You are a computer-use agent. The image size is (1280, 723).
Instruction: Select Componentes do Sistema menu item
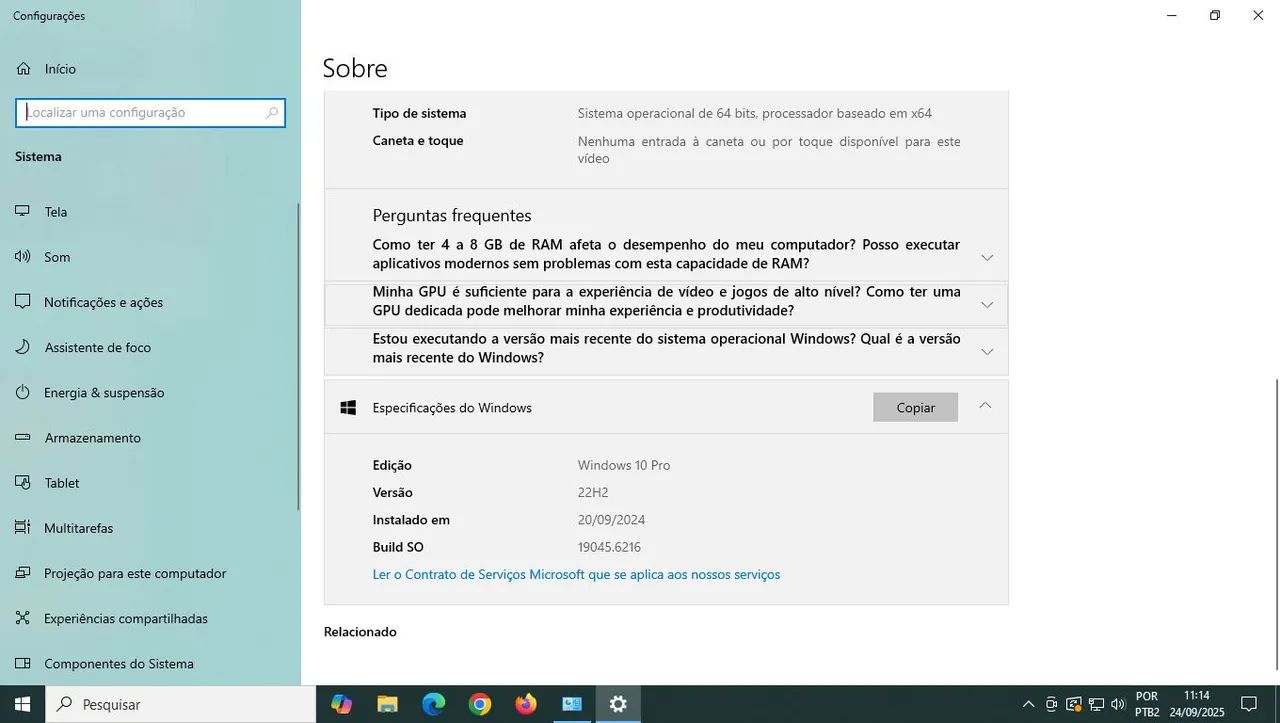point(119,663)
